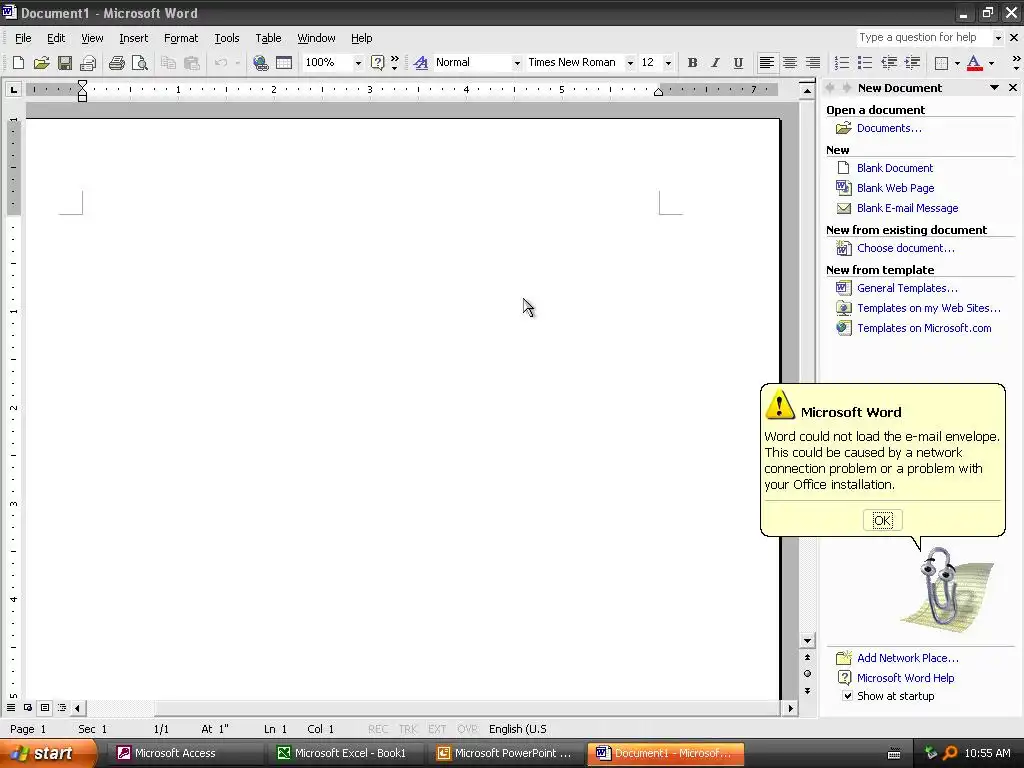Screen dimensions: 1024x768
Task: Toggle Italic formatting
Action: [715, 63]
